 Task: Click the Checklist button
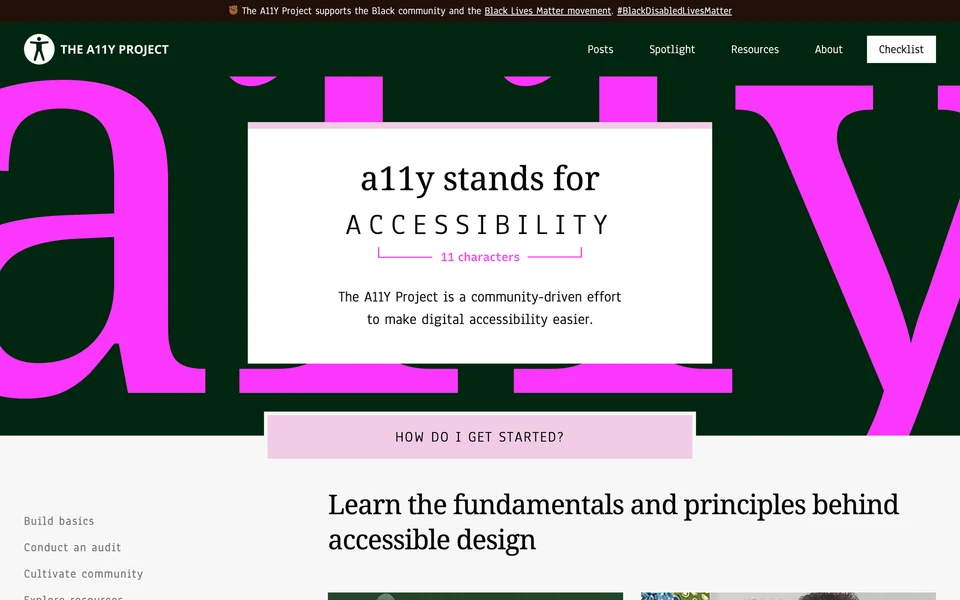tap(901, 49)
